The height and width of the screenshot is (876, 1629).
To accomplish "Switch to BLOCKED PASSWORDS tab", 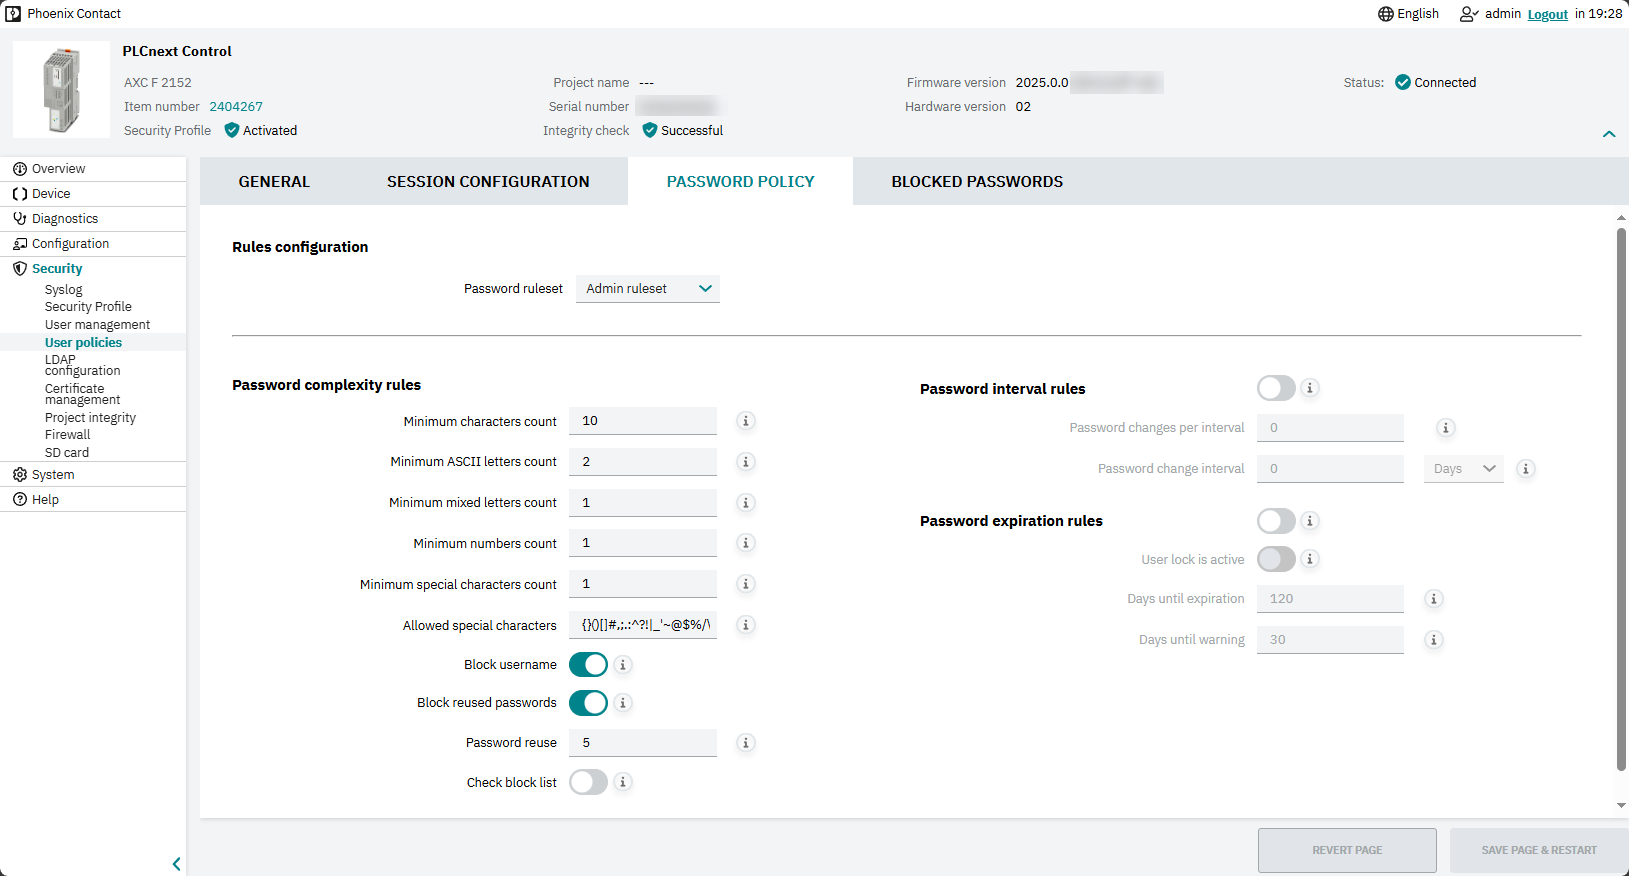I will (x=977, y=182).
